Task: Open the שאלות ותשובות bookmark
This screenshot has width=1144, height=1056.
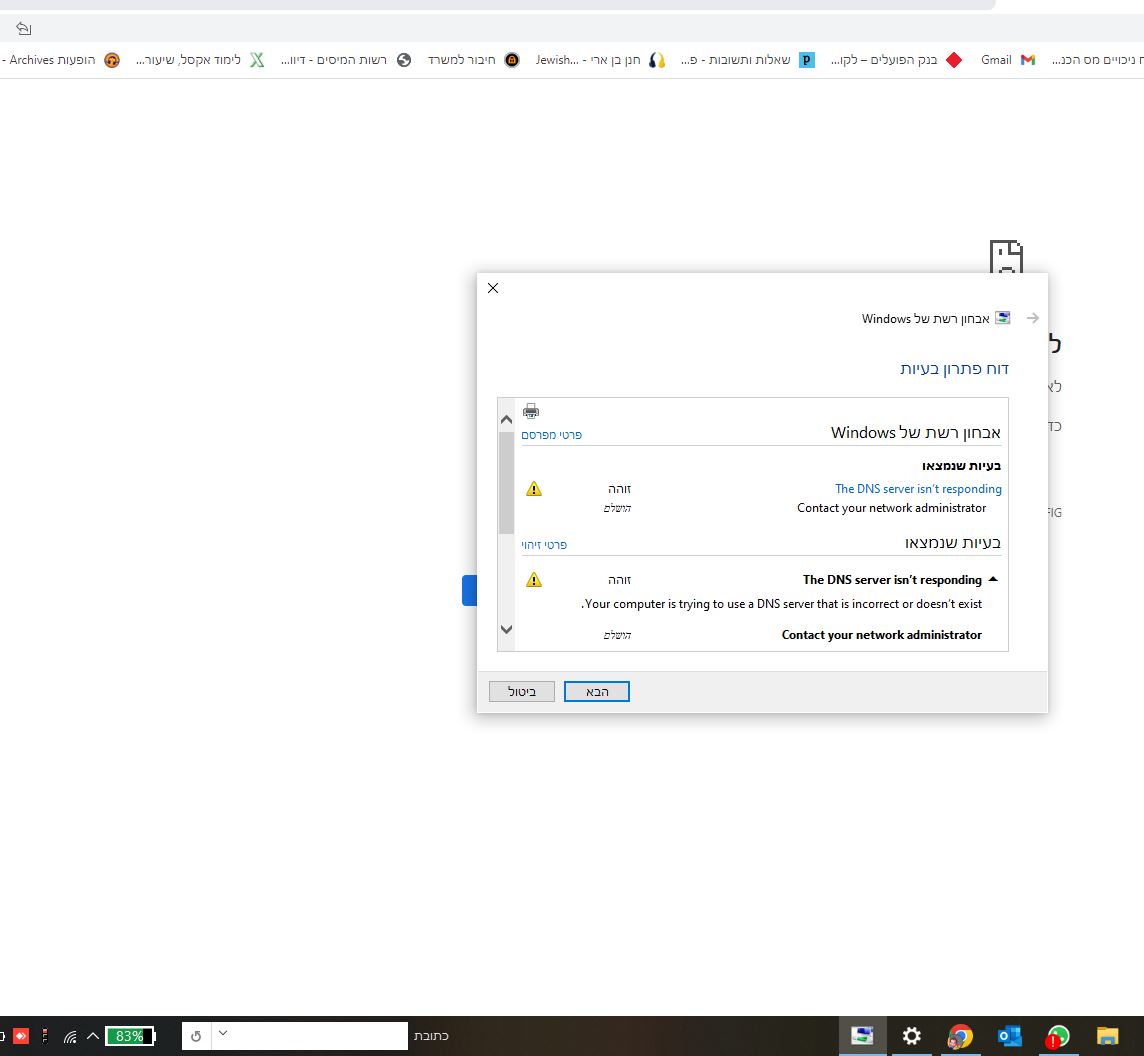Action: point(748,60)
